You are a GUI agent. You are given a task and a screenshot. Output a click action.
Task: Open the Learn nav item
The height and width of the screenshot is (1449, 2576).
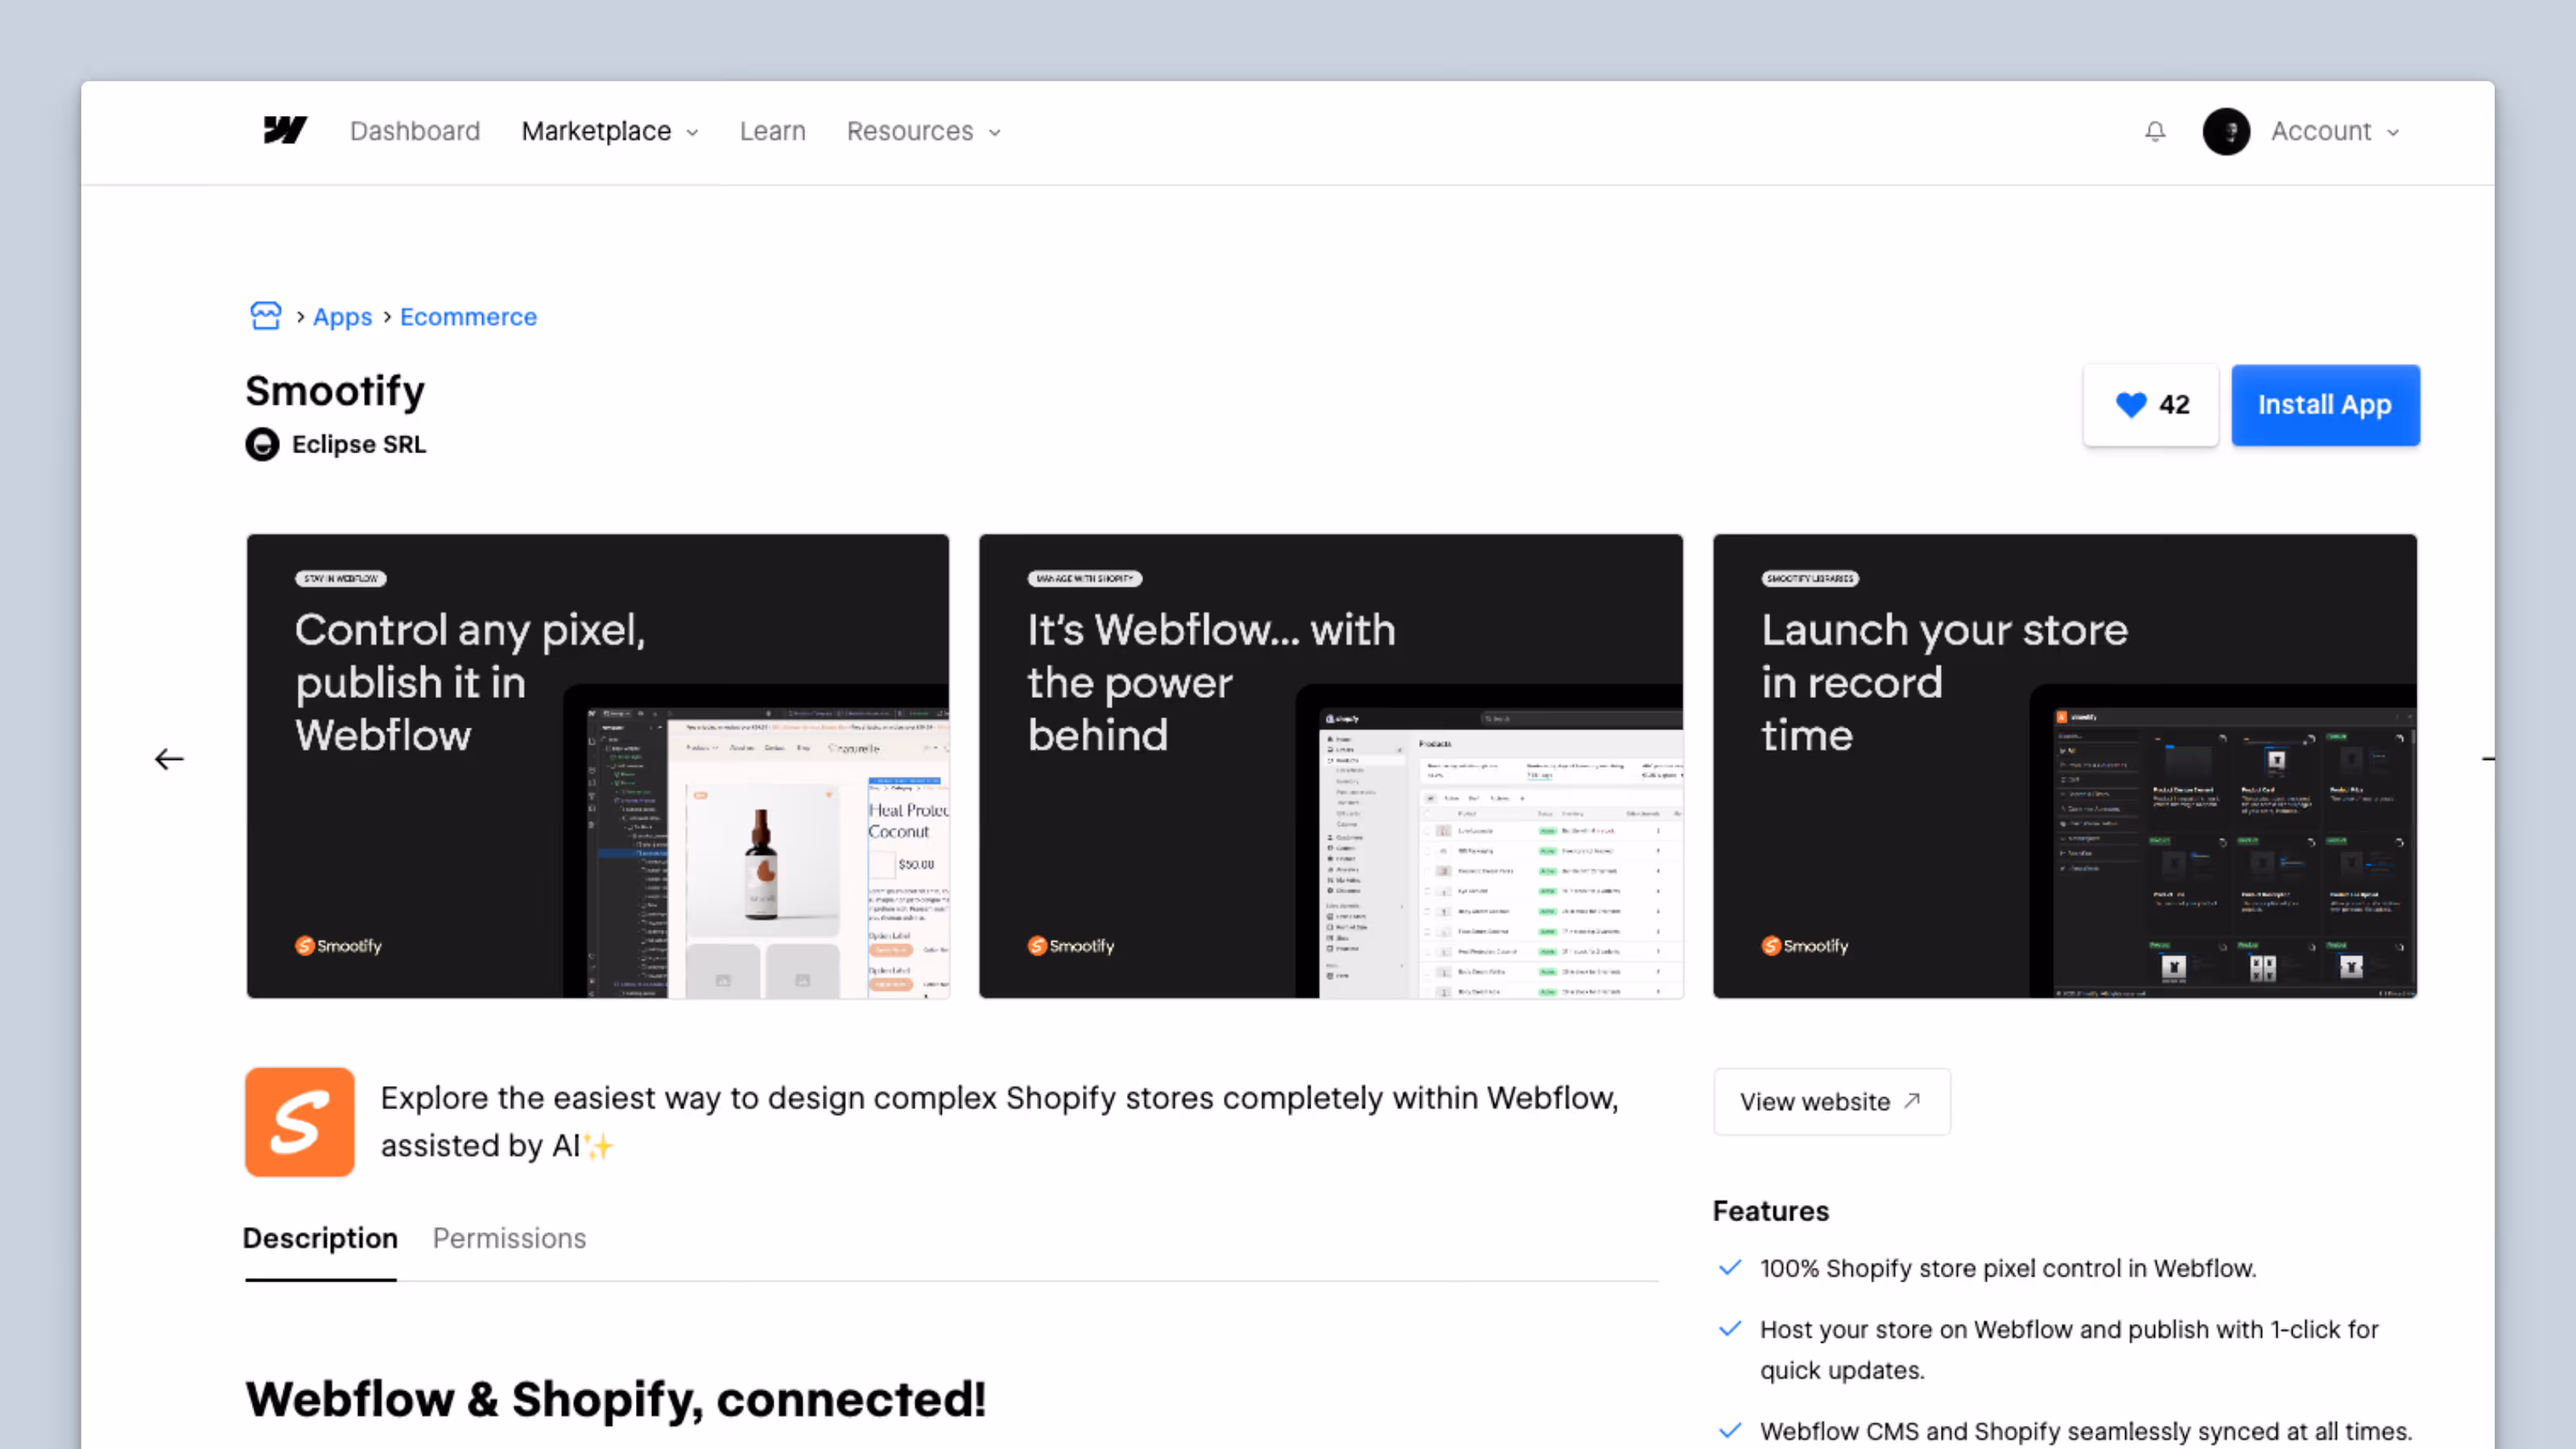(772, 131)
